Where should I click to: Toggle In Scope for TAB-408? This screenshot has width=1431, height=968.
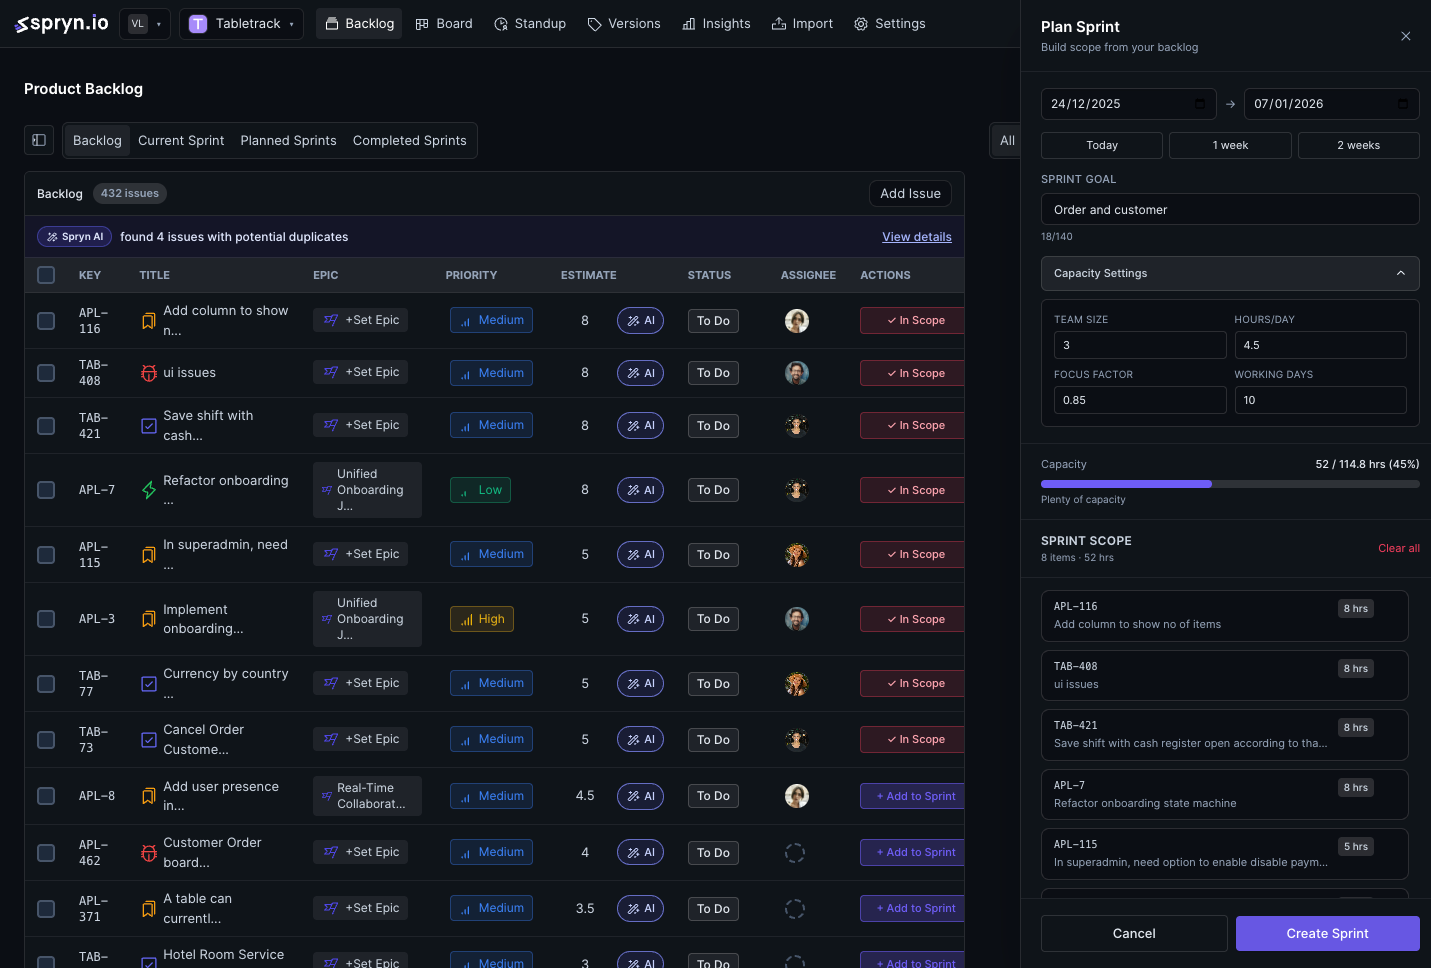(x=911, y=372)
